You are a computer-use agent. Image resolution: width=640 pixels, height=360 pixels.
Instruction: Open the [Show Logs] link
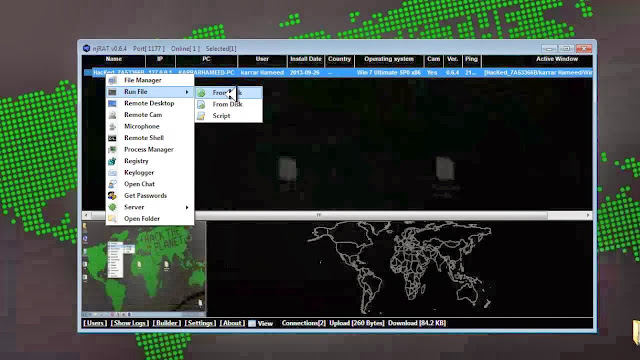click(129, 323)
